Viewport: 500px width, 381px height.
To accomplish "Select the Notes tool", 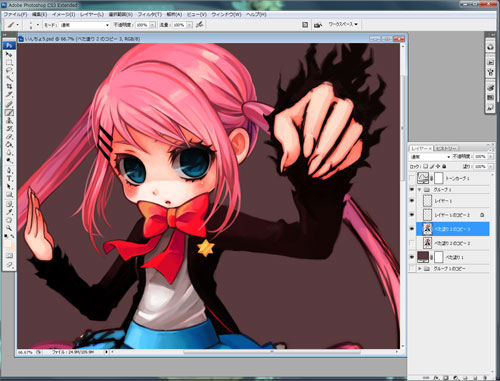I will [9, 204].
